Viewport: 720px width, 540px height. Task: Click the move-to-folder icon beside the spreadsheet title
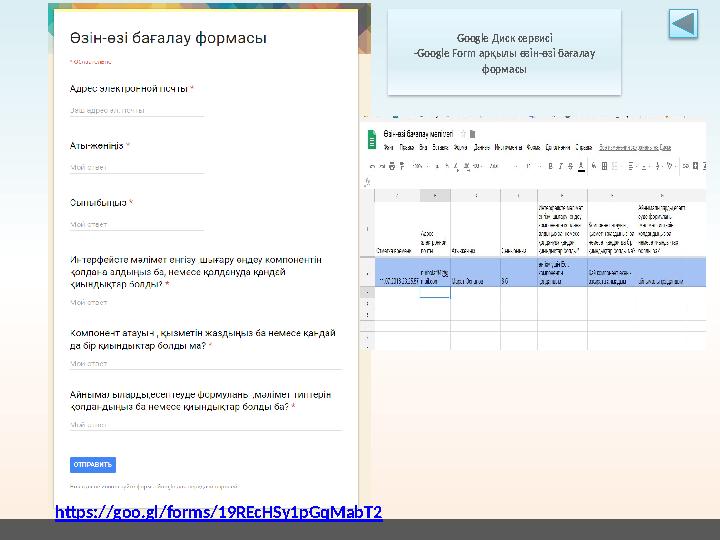coord(472,134)
